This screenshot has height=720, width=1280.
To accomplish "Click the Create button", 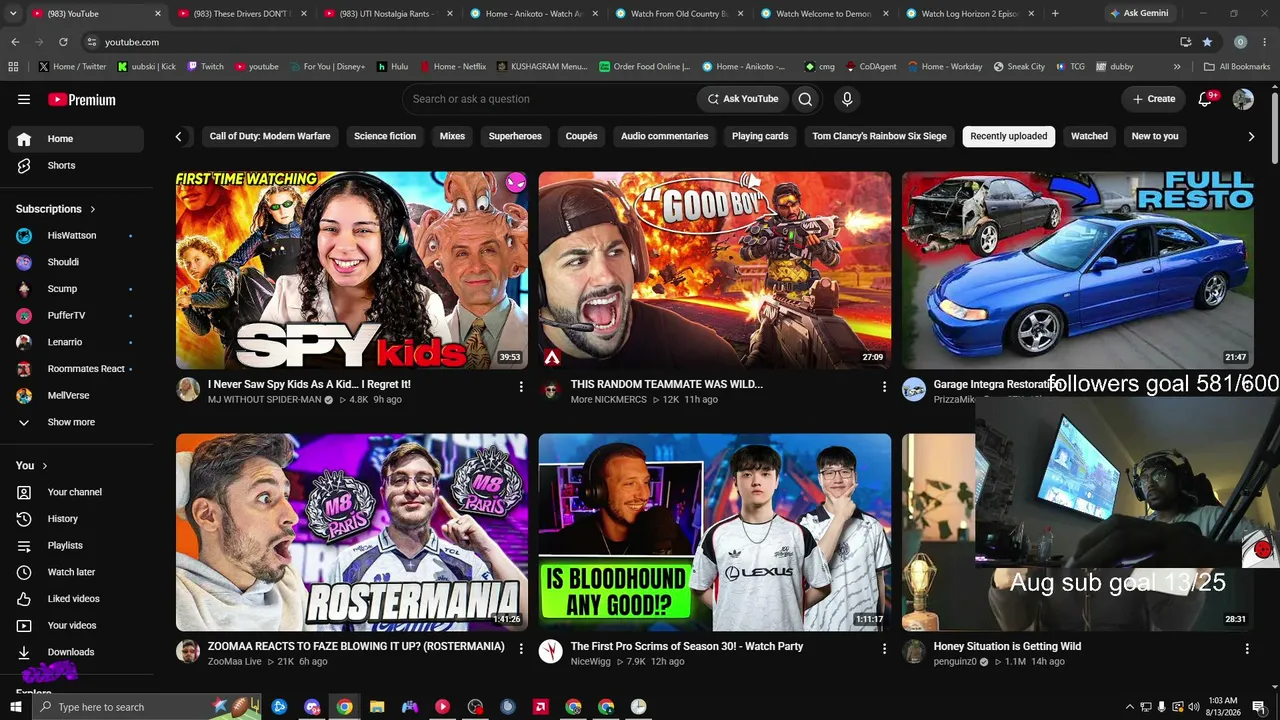I will click(1154, 99).
